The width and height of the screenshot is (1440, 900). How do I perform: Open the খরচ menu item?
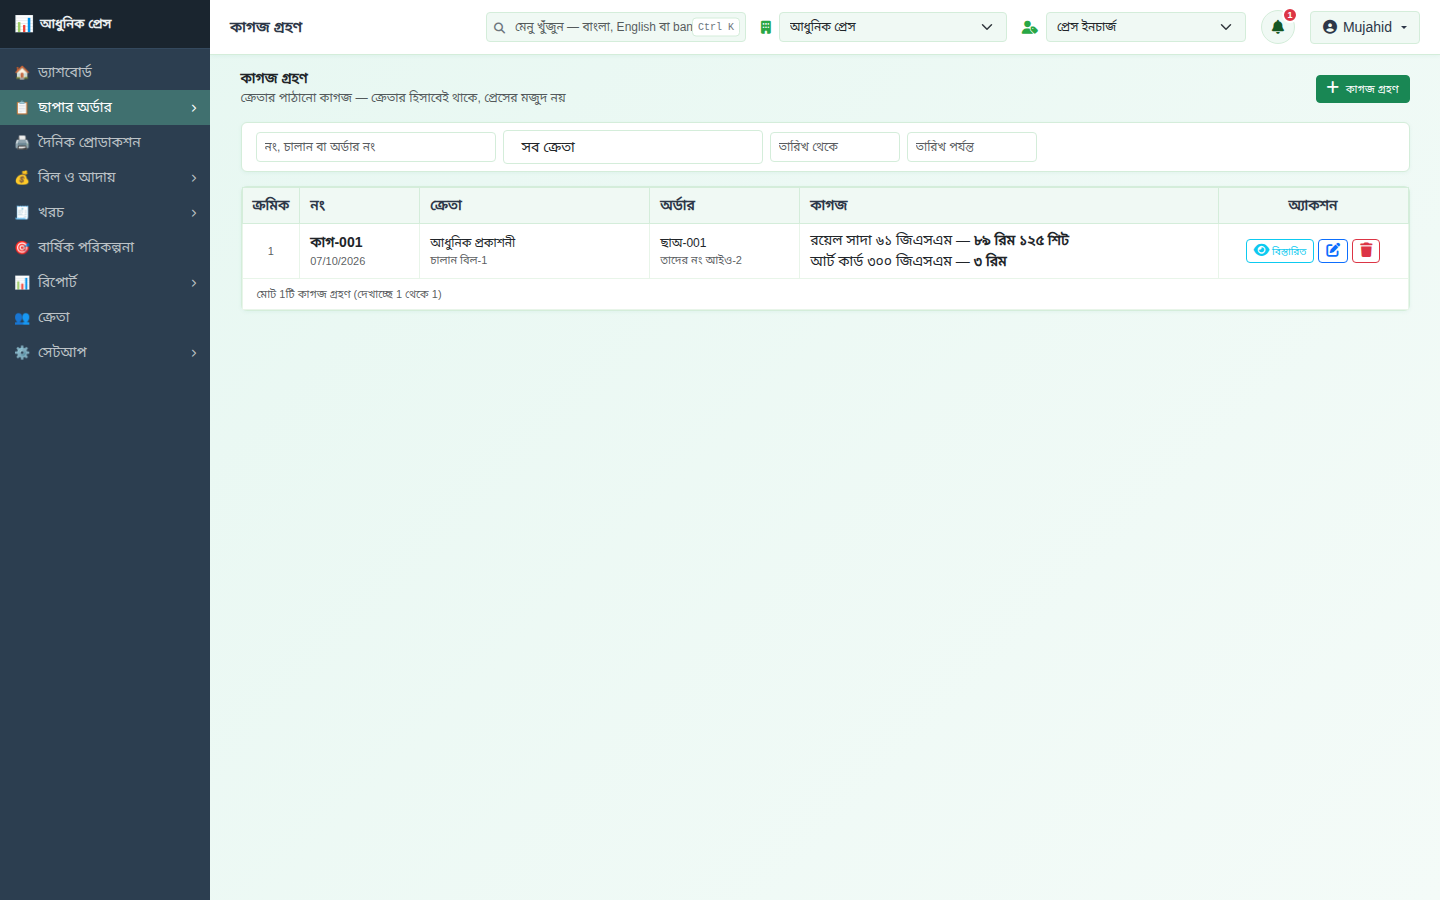pyautogui.click(x=105, y=212)
